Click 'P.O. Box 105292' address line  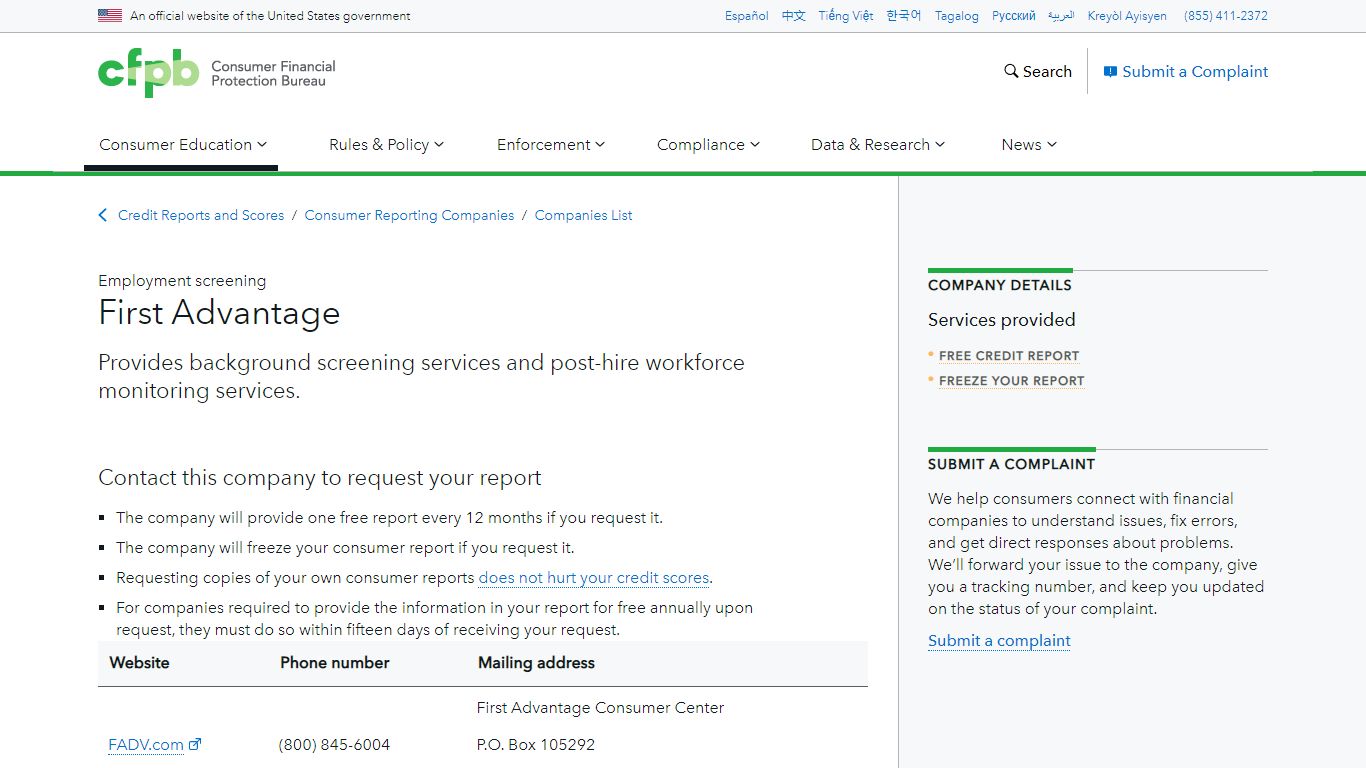pos(535,745)
